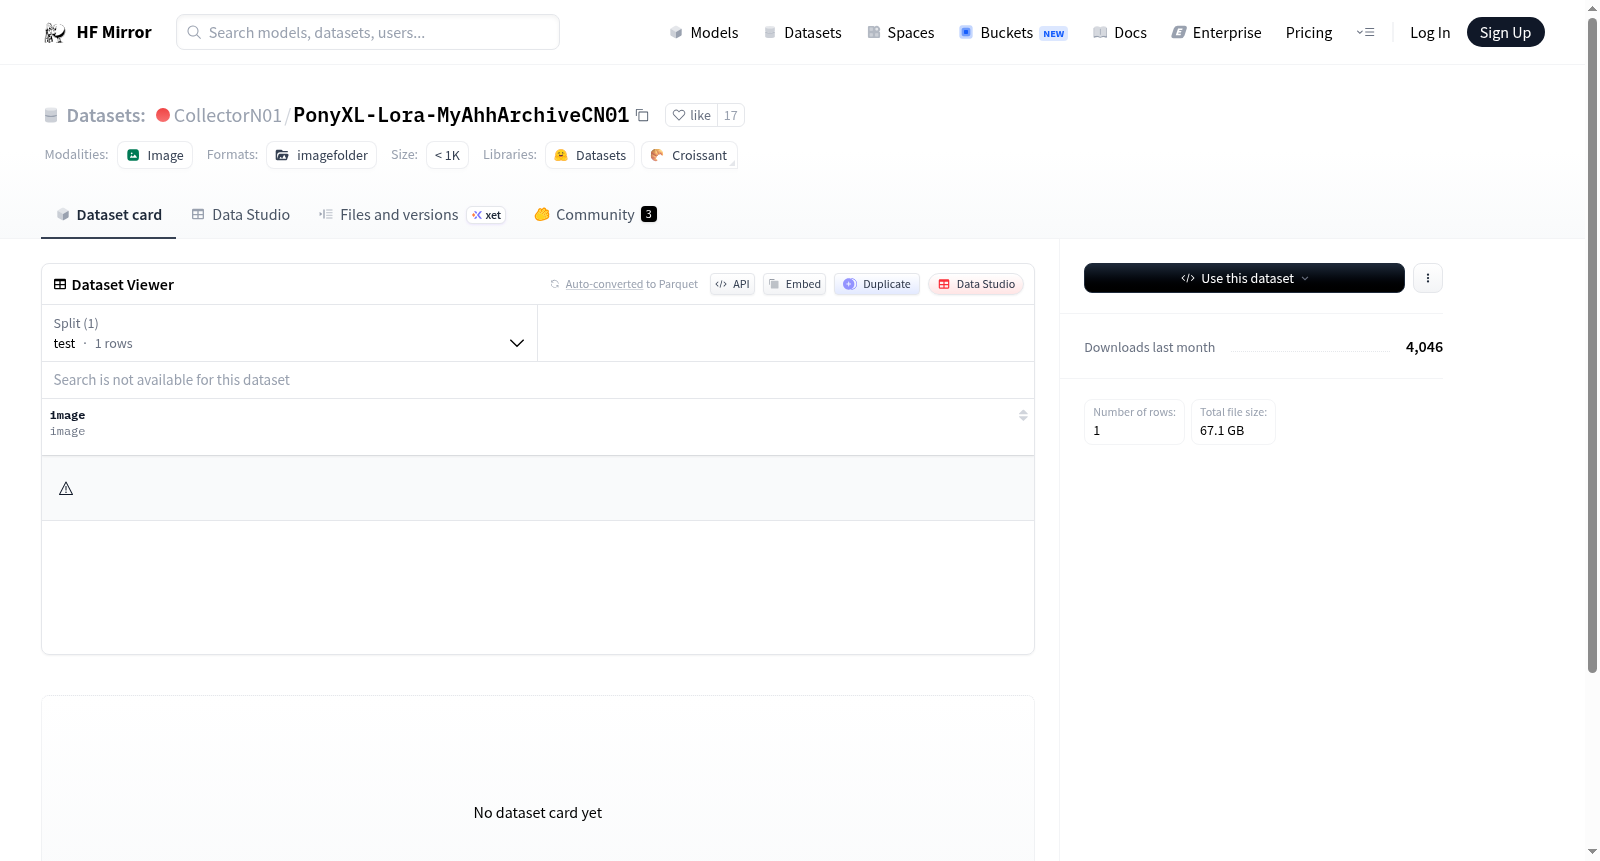Image resolution: width=1600 pixels, height=861 pixels.
Task: Click the Community count badge 3
Action: 649,214
